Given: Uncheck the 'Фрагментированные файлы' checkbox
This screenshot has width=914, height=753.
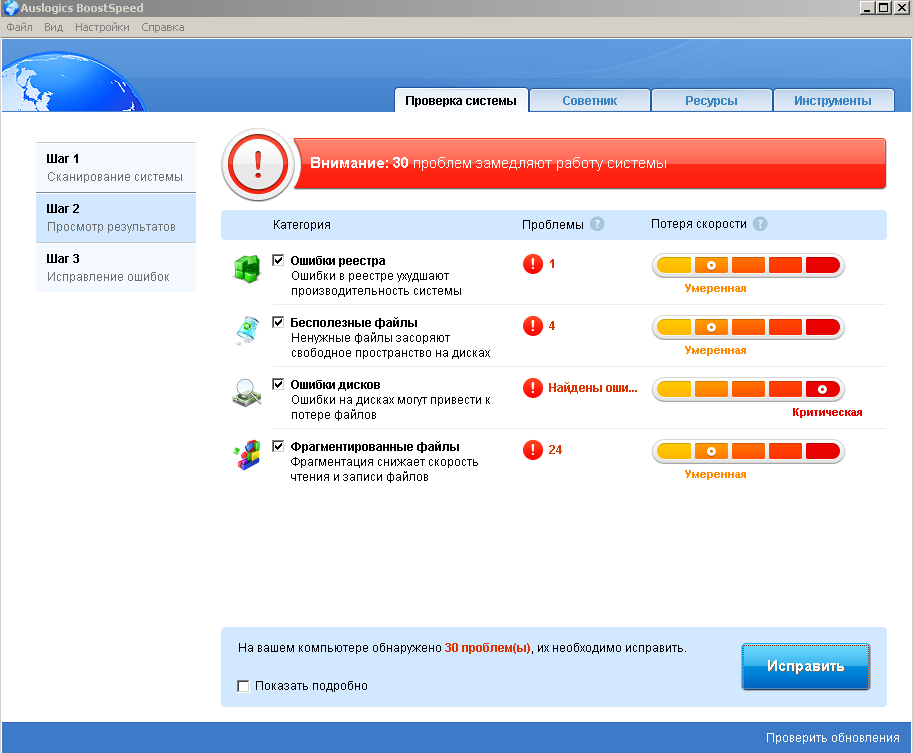Looking at the screenshot, I should tap(278, 446).
